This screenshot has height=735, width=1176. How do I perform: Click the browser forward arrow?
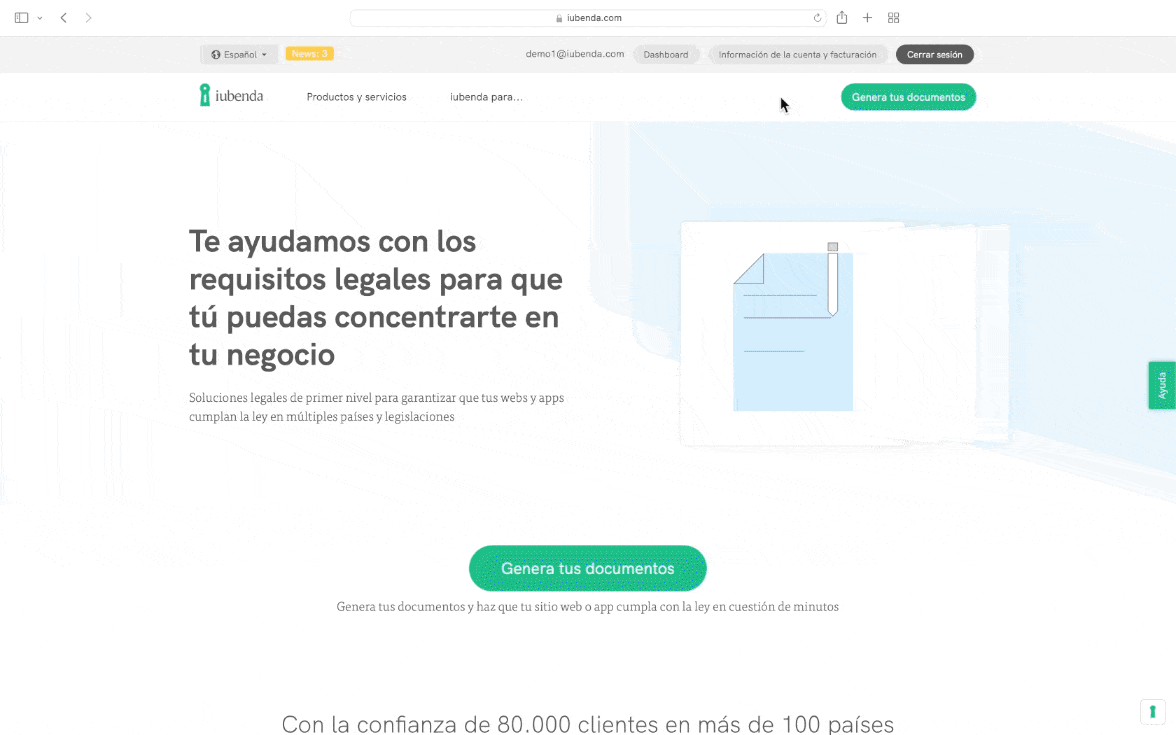pyautogui.click(x=89, y=18)
